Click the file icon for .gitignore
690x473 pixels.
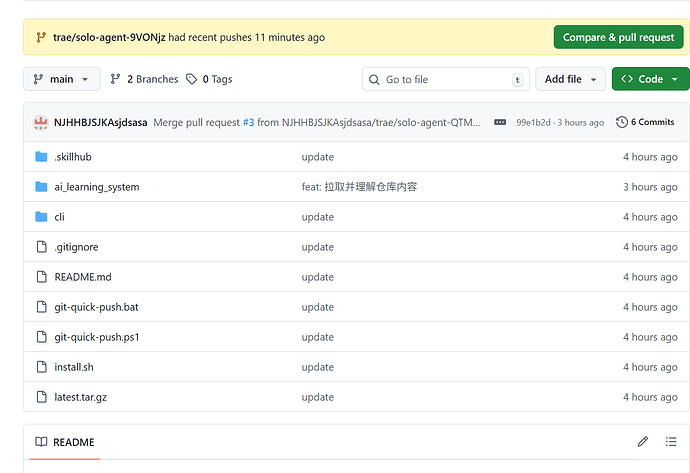pyautogui.click(x=41, y=247)
